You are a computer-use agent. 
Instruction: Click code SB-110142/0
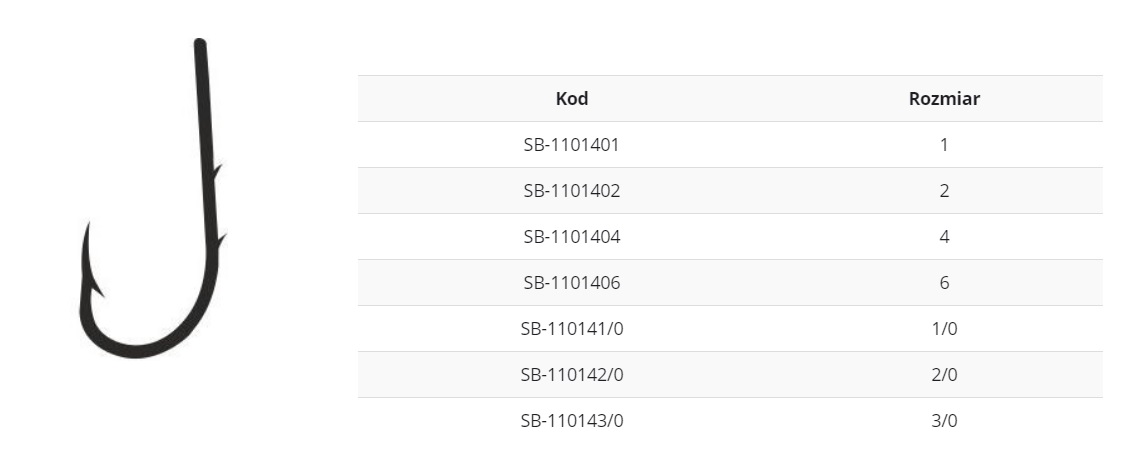tap(572, 375)
